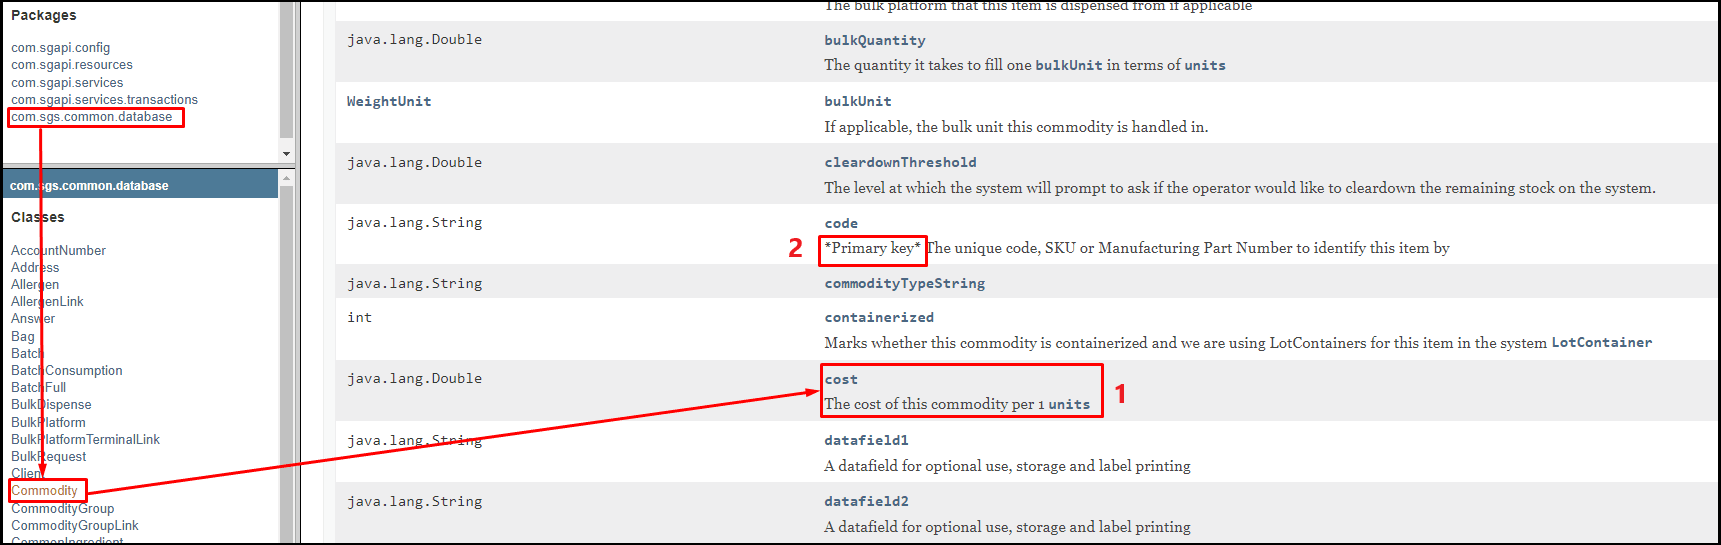Select the Commodity class link
Image resolution: width=1721 pixels, height=545 pixels.
44,490
